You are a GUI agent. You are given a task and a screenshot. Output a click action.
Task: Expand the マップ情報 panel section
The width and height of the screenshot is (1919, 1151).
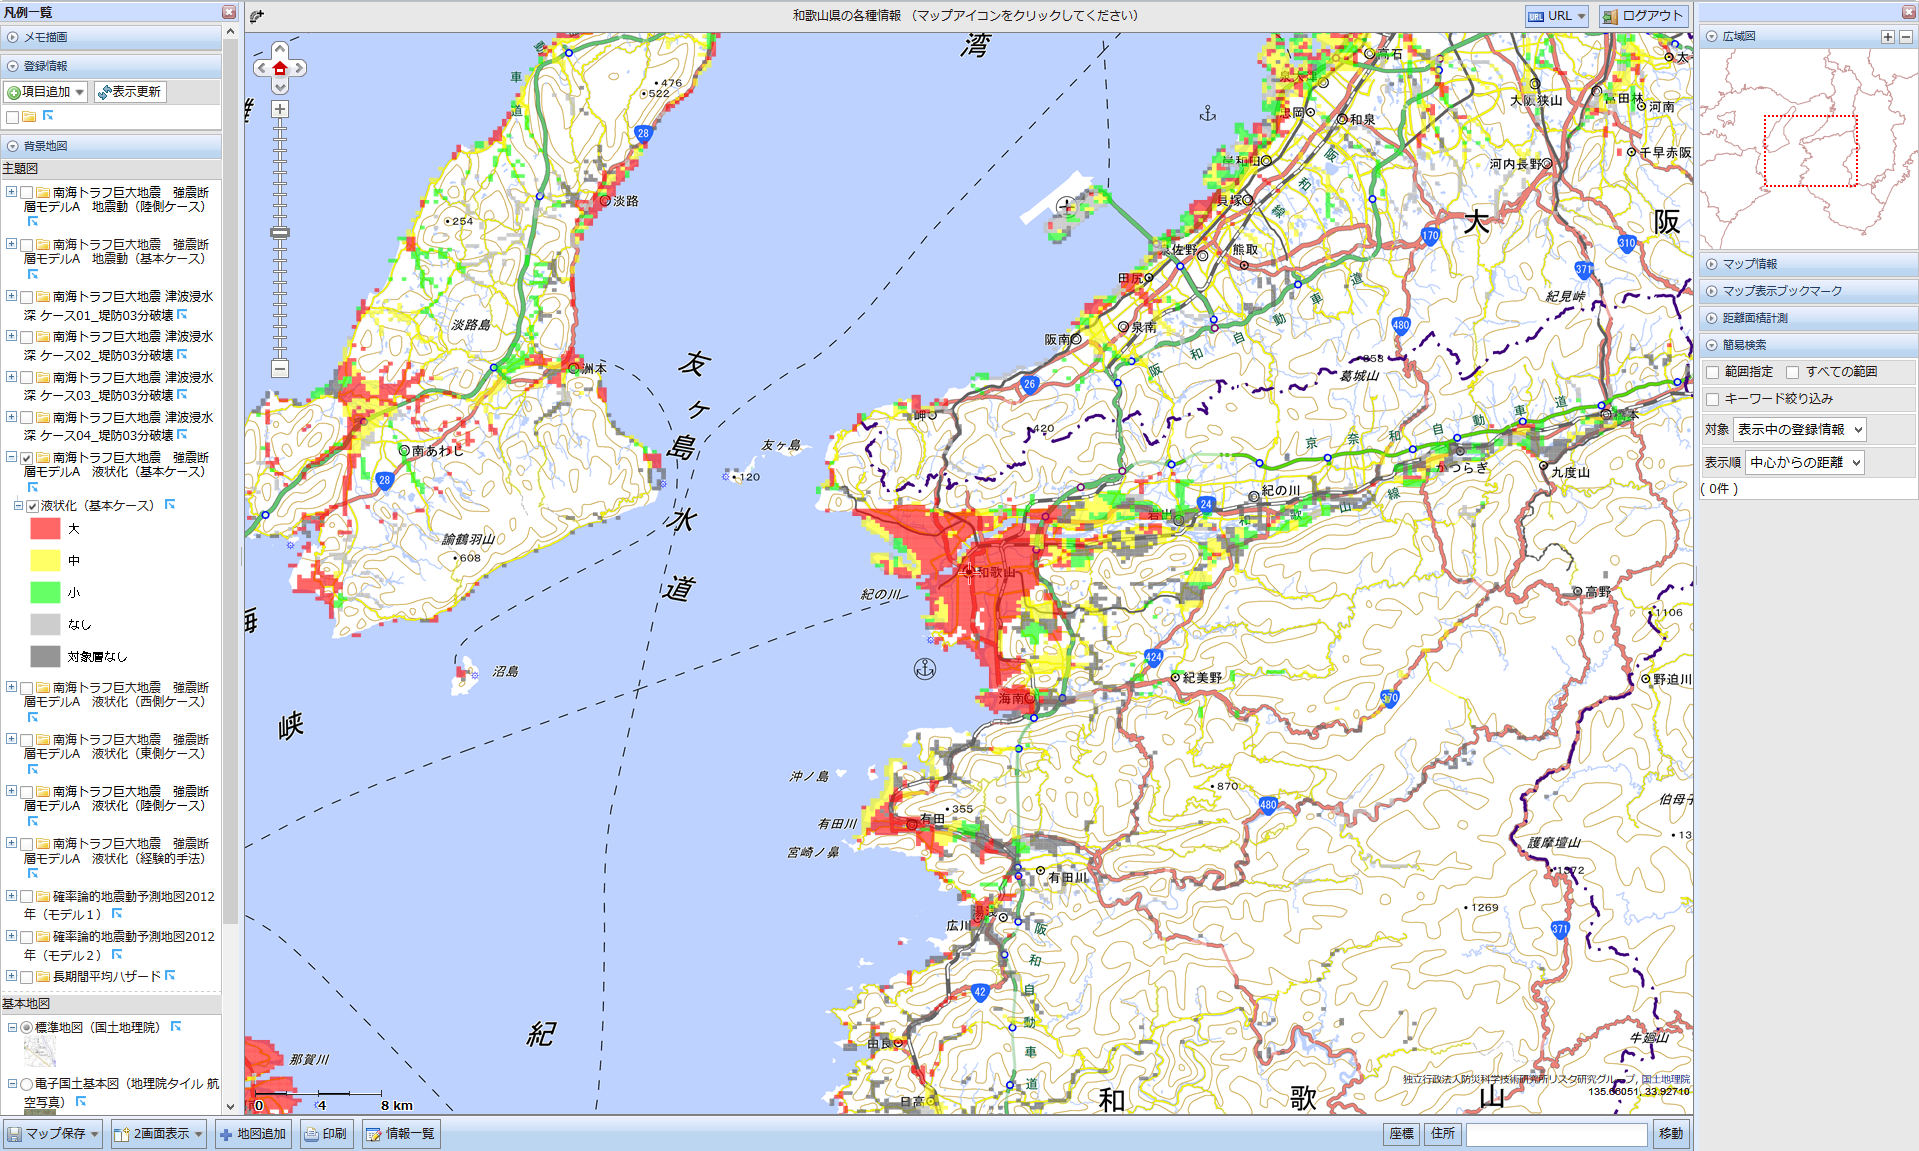[1749, 264]
